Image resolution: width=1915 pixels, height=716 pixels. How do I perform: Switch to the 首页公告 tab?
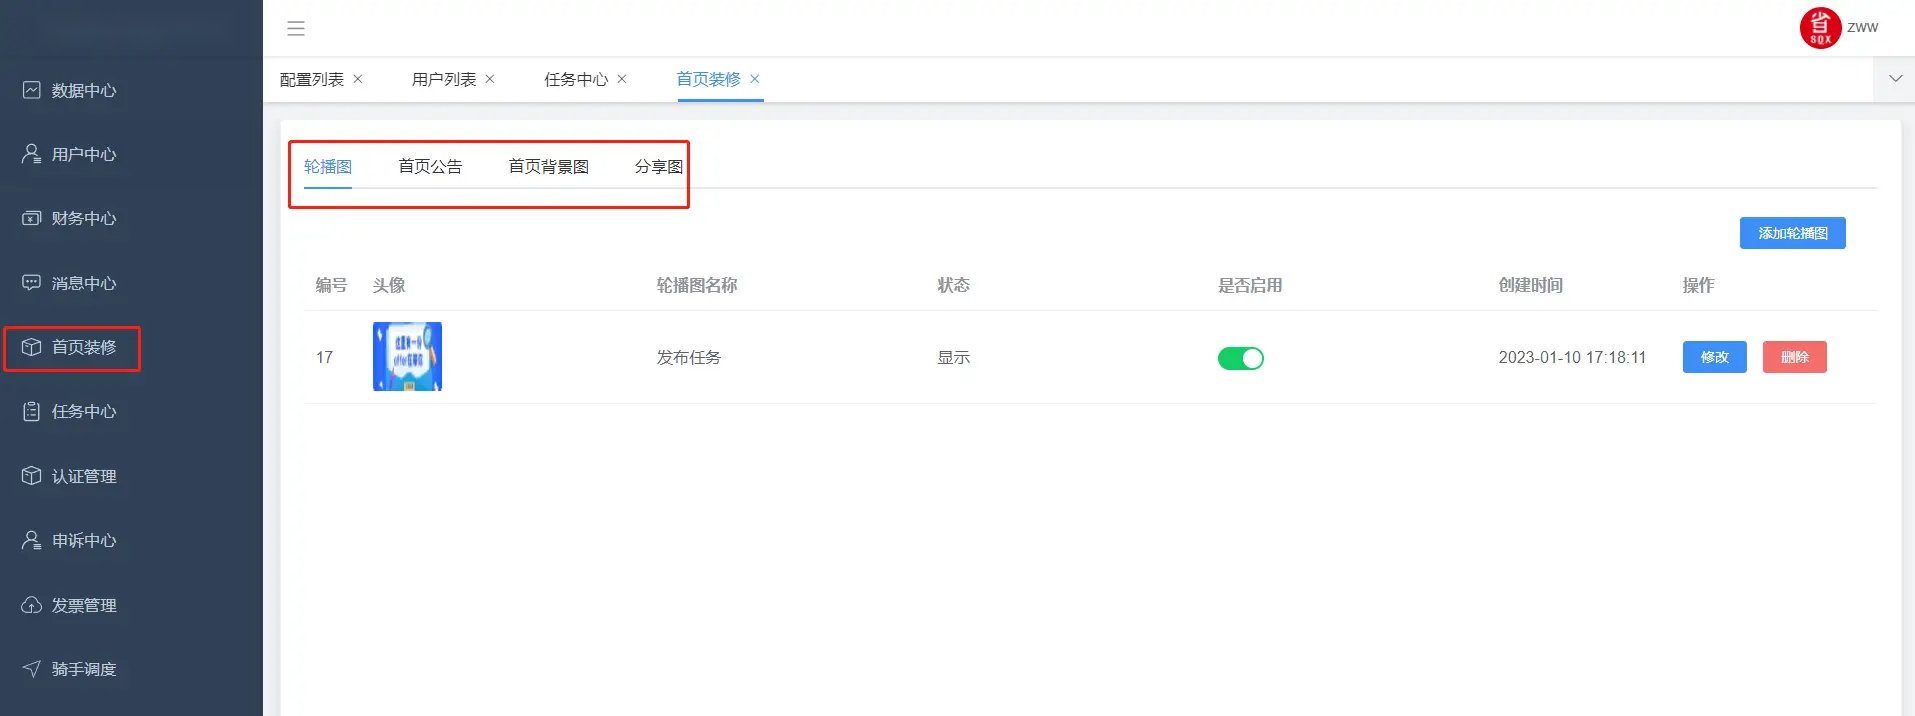pyautogui.click(x=430, y=167)
